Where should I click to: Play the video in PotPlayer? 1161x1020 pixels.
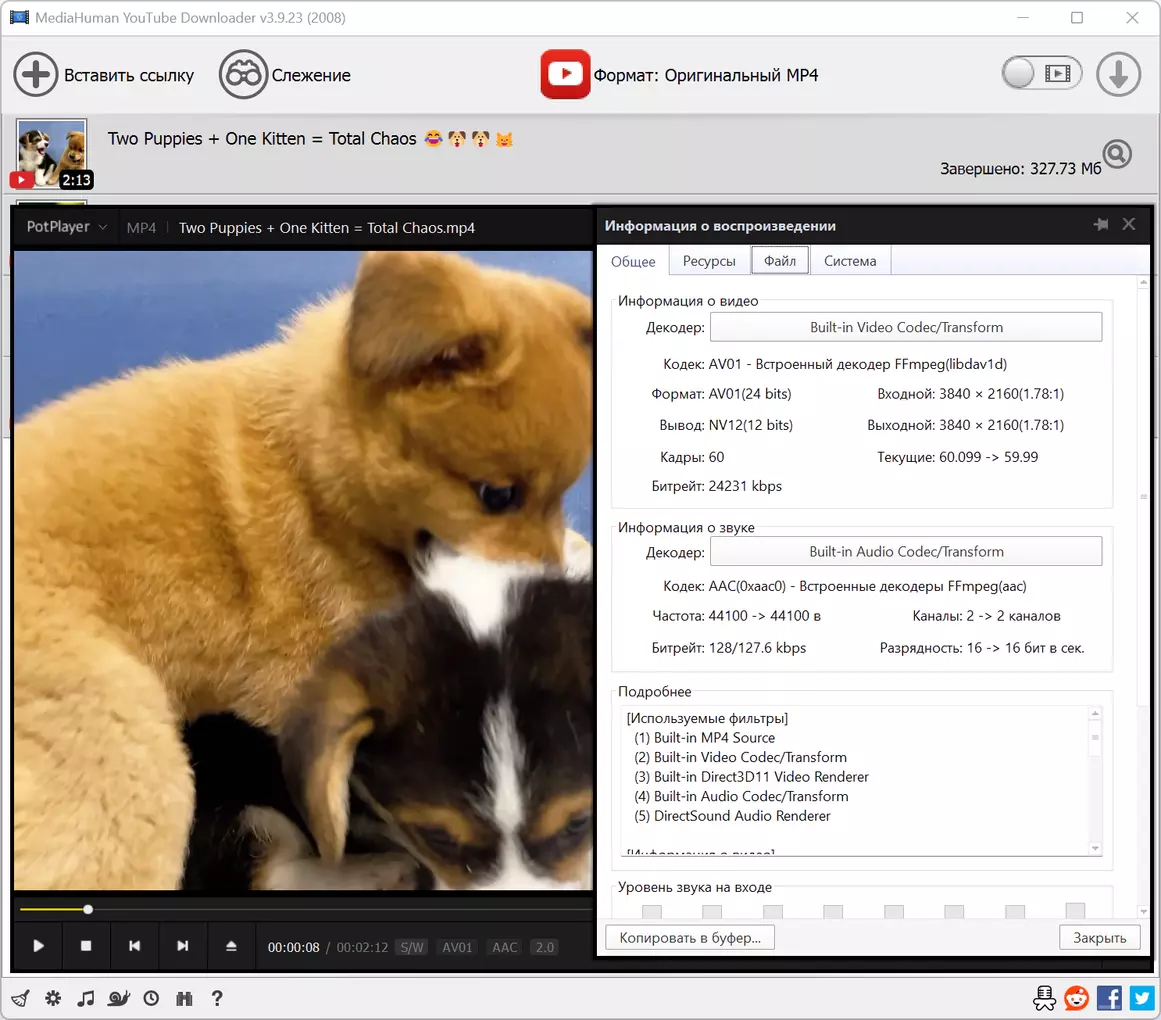(x=39, y=946)
